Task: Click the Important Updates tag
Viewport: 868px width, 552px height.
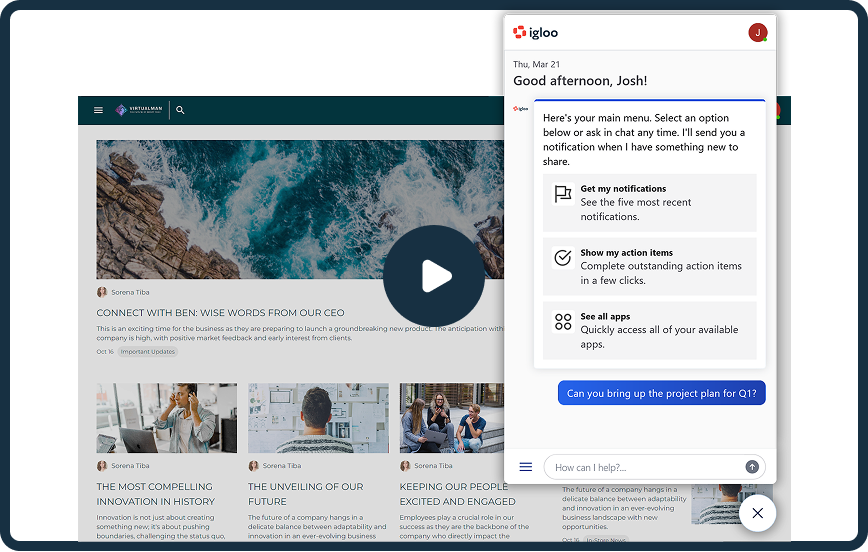Action: (148, 352)
